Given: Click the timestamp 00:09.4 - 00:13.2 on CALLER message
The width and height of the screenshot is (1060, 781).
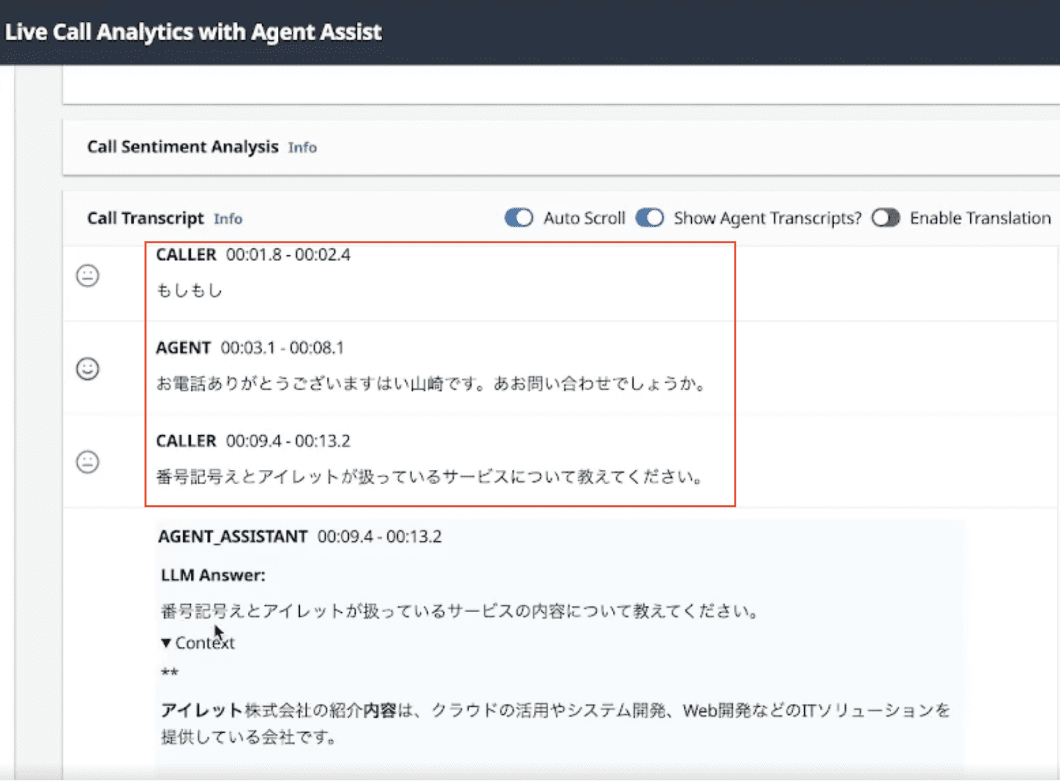Looking at the screenshot, I should tap(285, 440).
